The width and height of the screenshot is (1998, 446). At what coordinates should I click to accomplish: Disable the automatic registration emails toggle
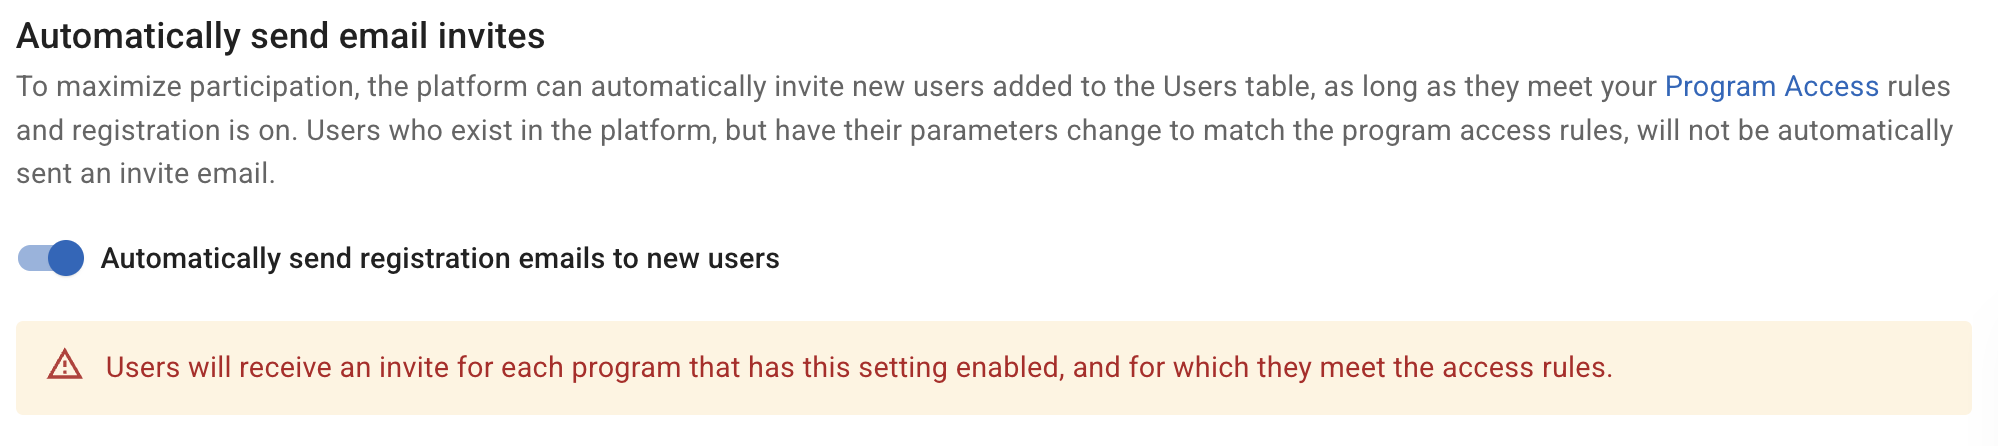pyautogui.click(x=50, y=258)
